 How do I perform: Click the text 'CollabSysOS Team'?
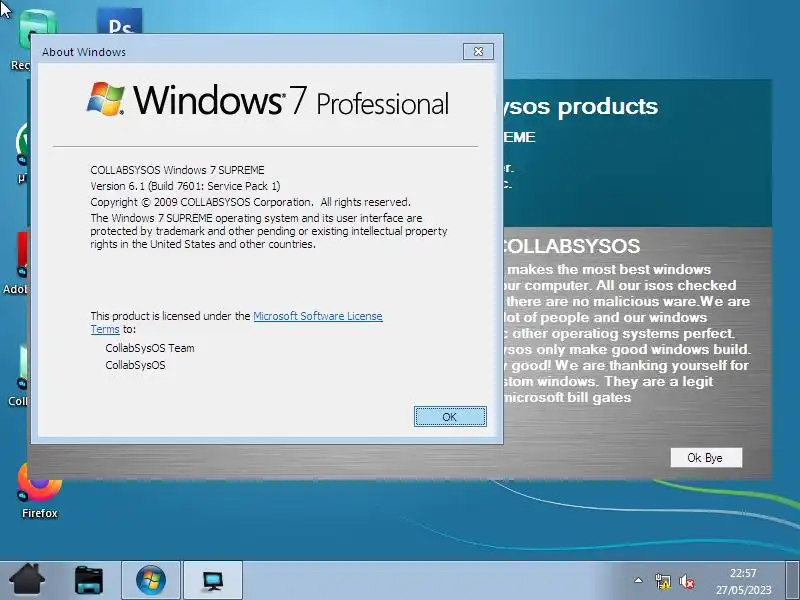149,348
